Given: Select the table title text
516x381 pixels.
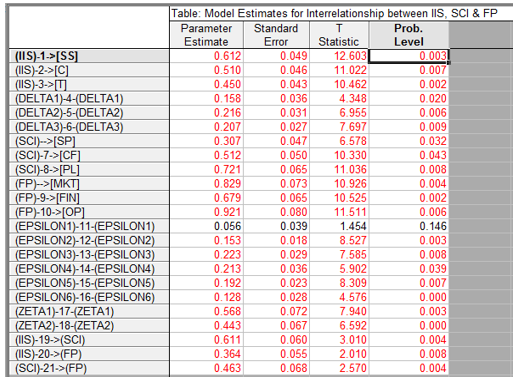Looking at the screenshot, I should pyautogui.click(x=334, y=13).
